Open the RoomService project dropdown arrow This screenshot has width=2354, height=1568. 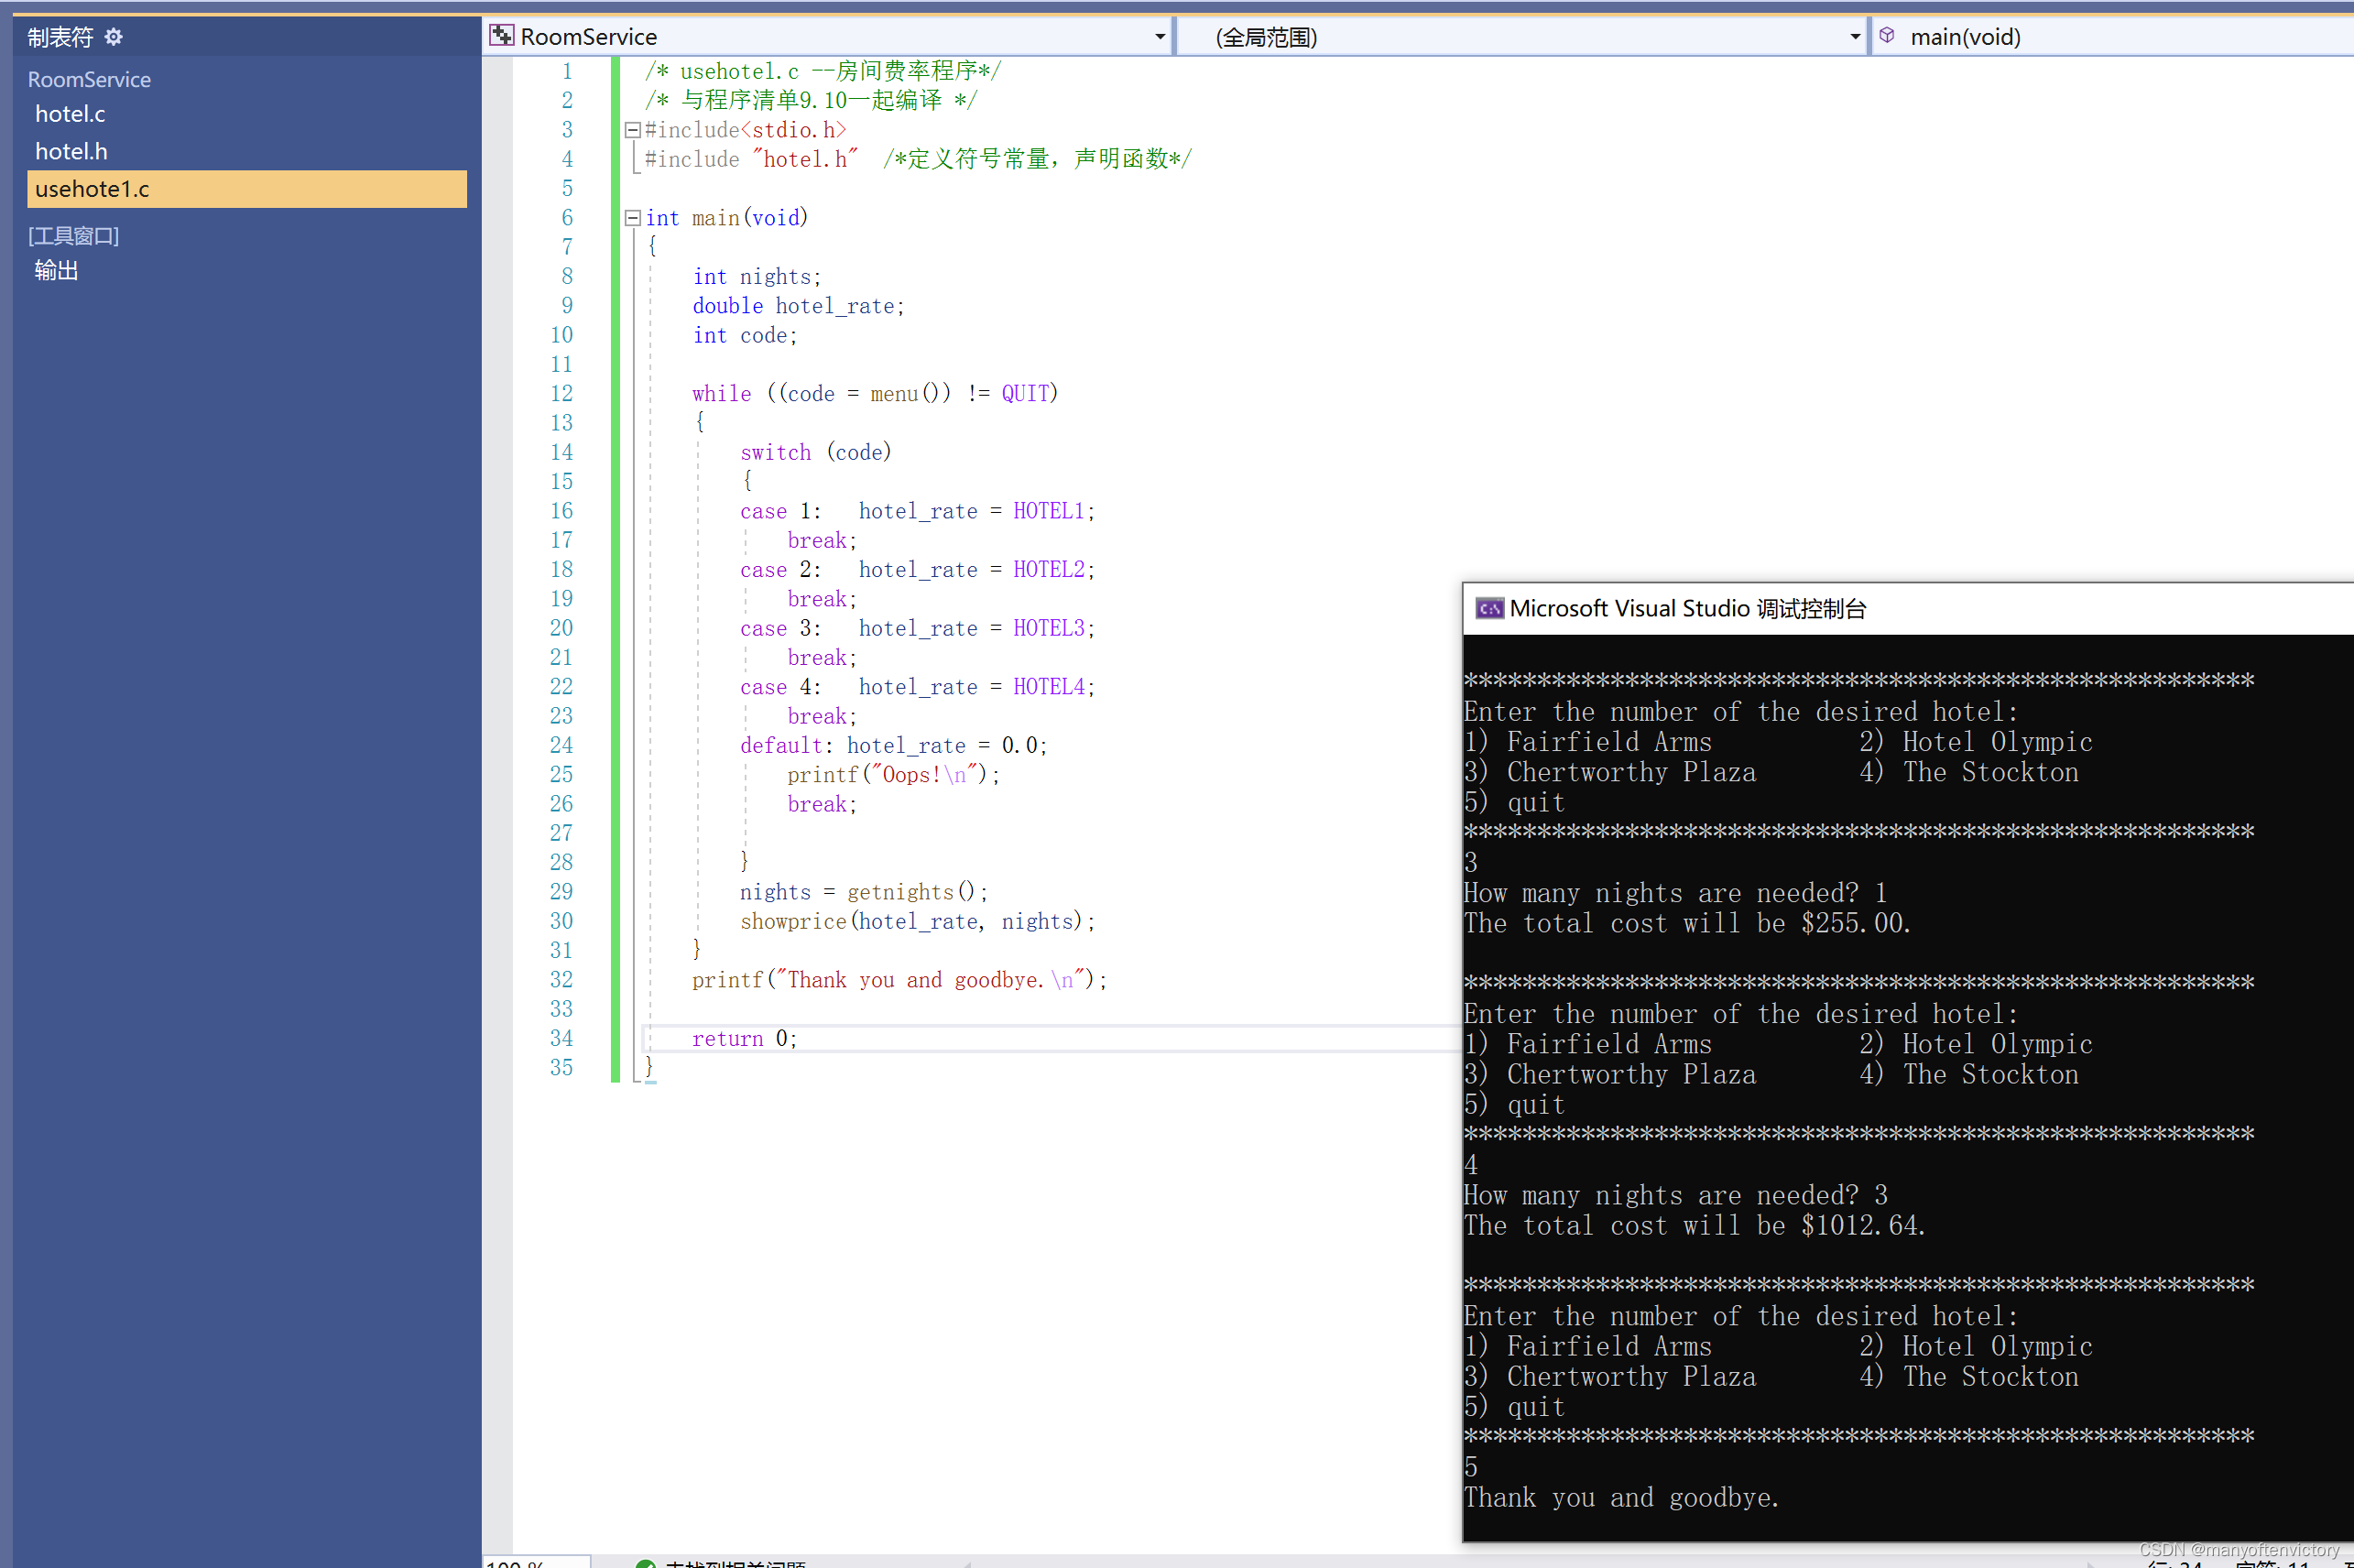click(1159, 37)
